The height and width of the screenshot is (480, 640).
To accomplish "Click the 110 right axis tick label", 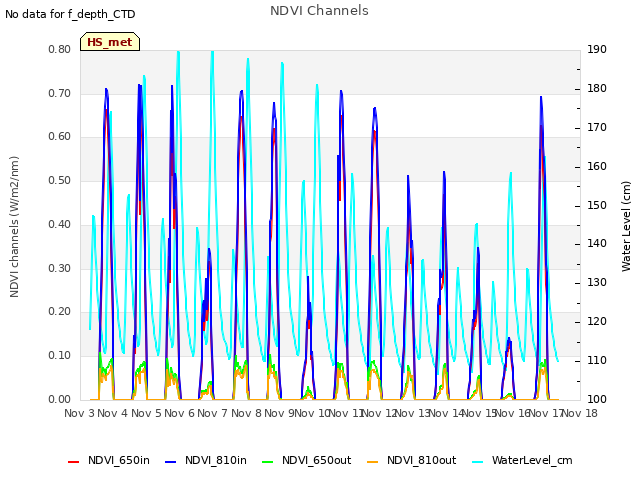I will click(x=597, y=361).
